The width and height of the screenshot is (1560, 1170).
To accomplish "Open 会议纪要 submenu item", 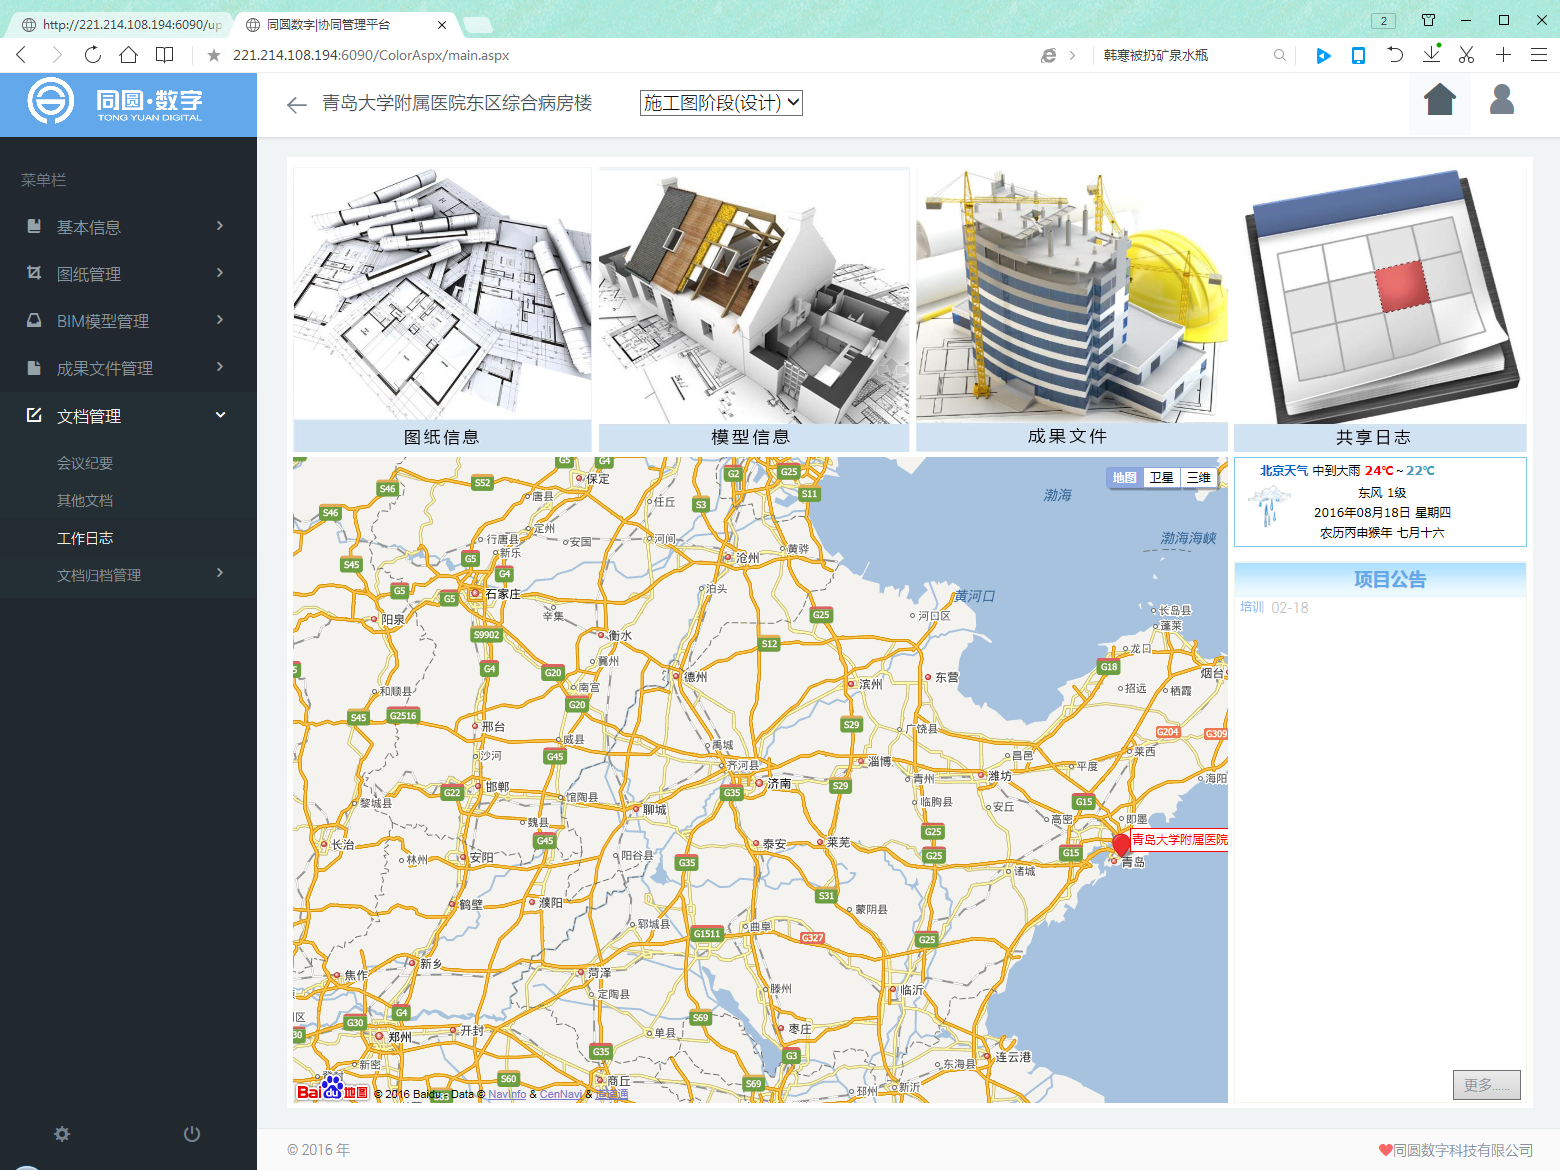I will click(x=85, y=463).
